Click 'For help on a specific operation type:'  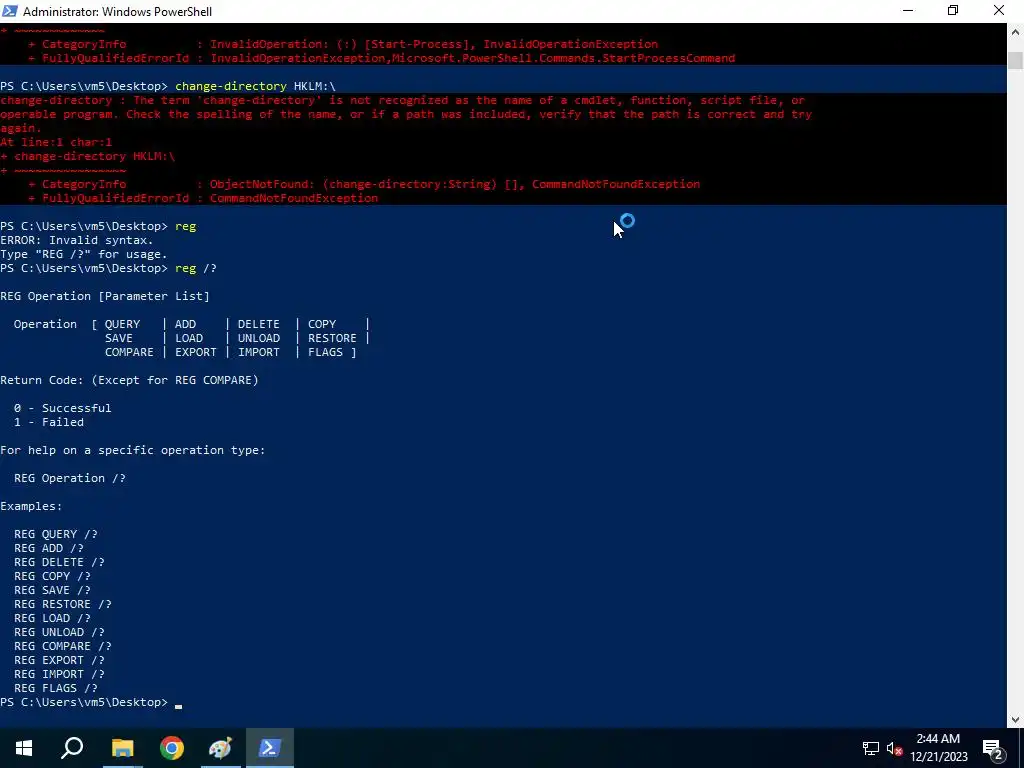click(133, 451)
